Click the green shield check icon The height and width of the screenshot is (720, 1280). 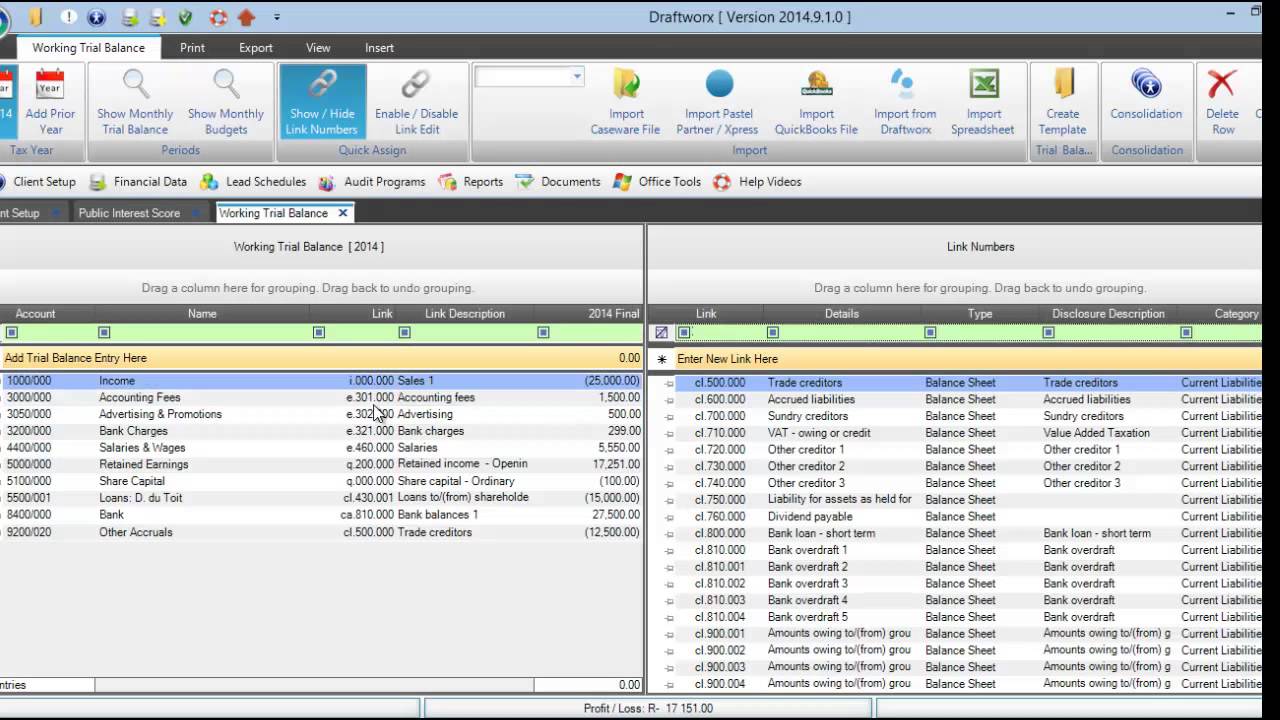pos(186,17)
